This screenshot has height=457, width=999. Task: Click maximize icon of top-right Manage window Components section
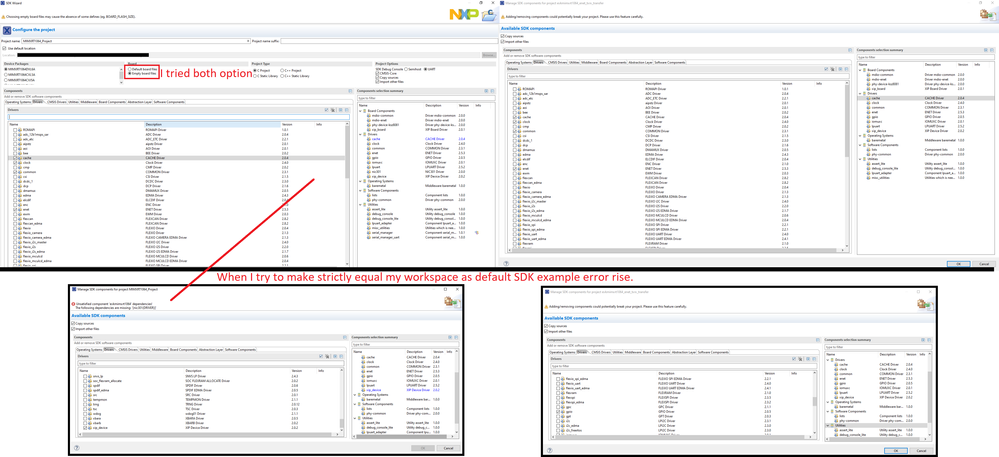click(850, 50)
